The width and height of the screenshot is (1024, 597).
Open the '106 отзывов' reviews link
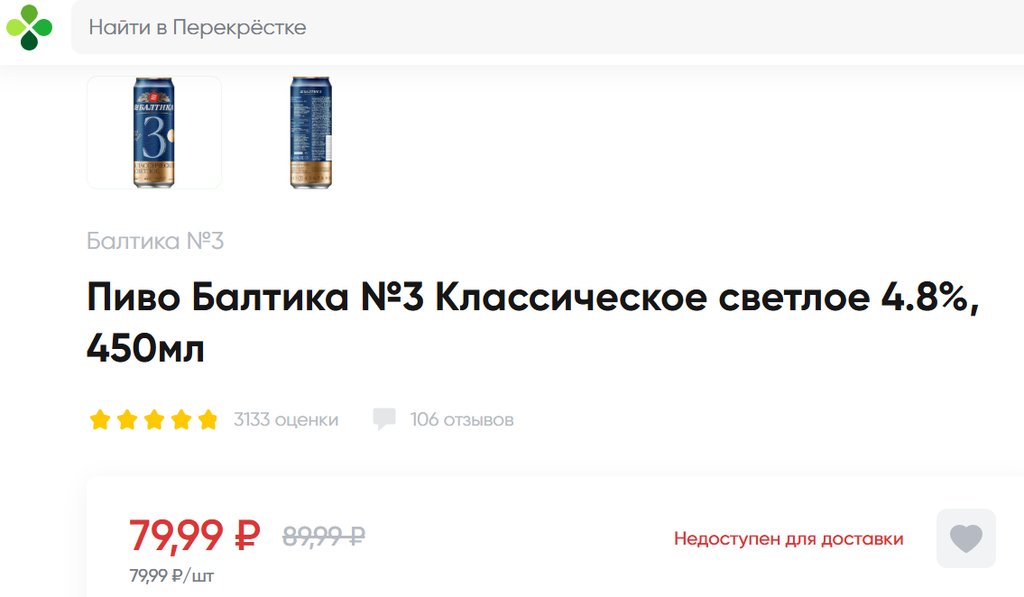coord(462,419)
